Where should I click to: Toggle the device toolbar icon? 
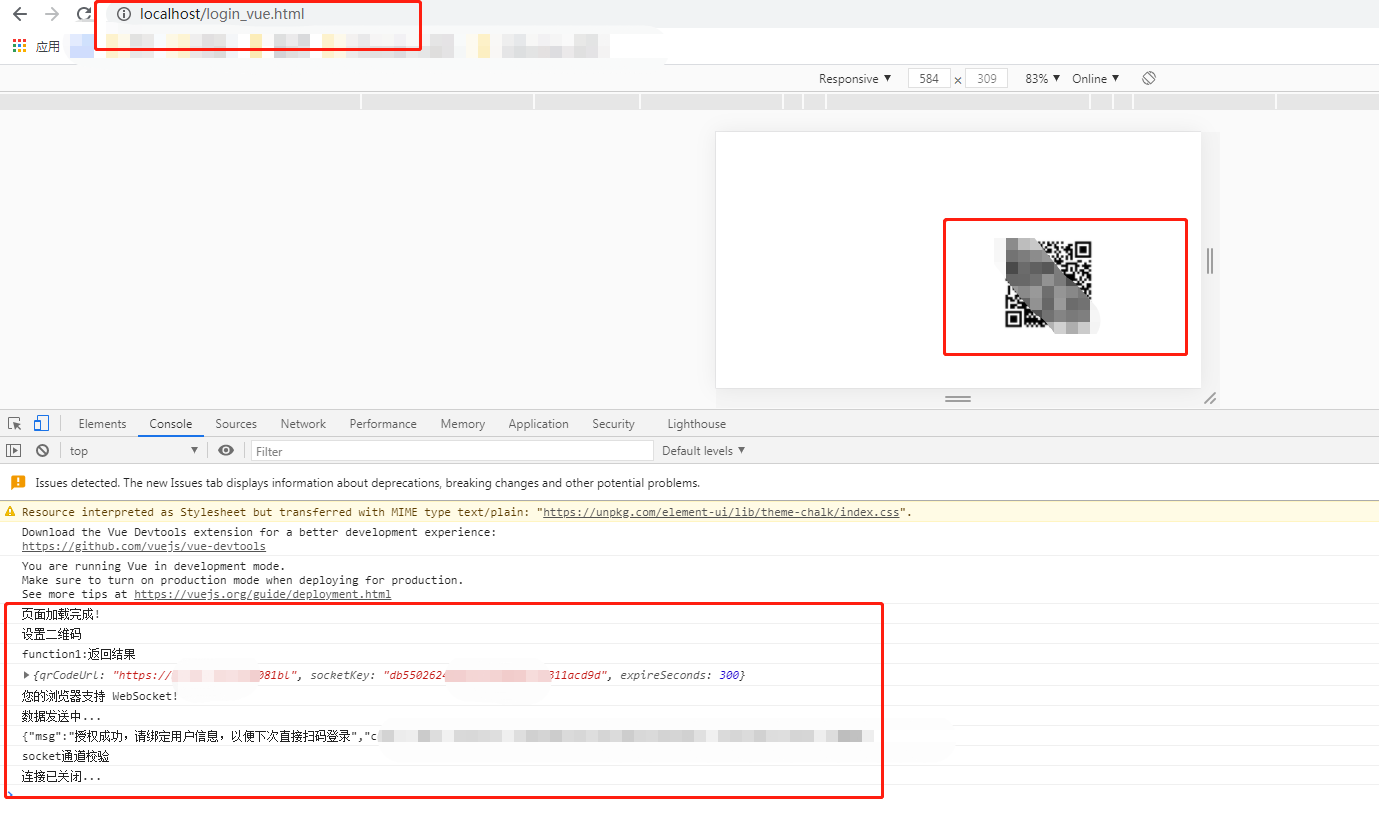41,423
